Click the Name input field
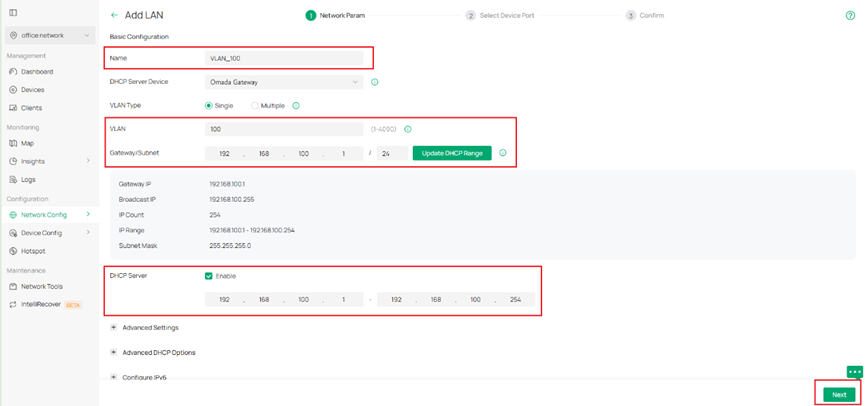Image resolution: width=865 pixels, height=406 pixels. [x=284, y=58]
